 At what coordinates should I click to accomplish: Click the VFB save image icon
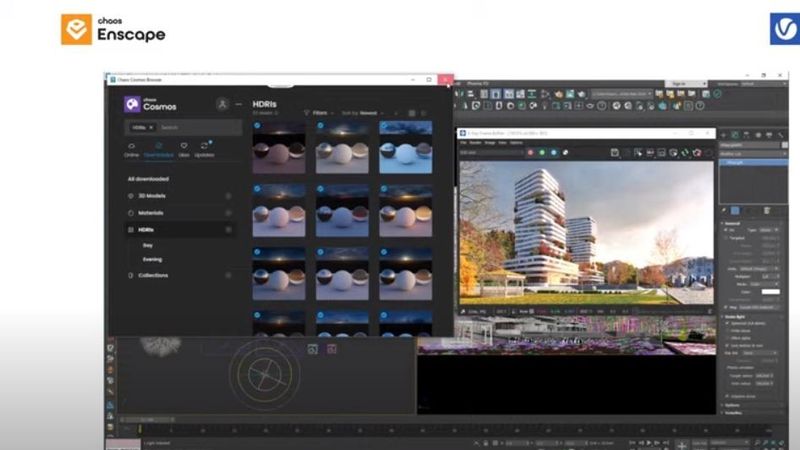[x=615, y=153]
